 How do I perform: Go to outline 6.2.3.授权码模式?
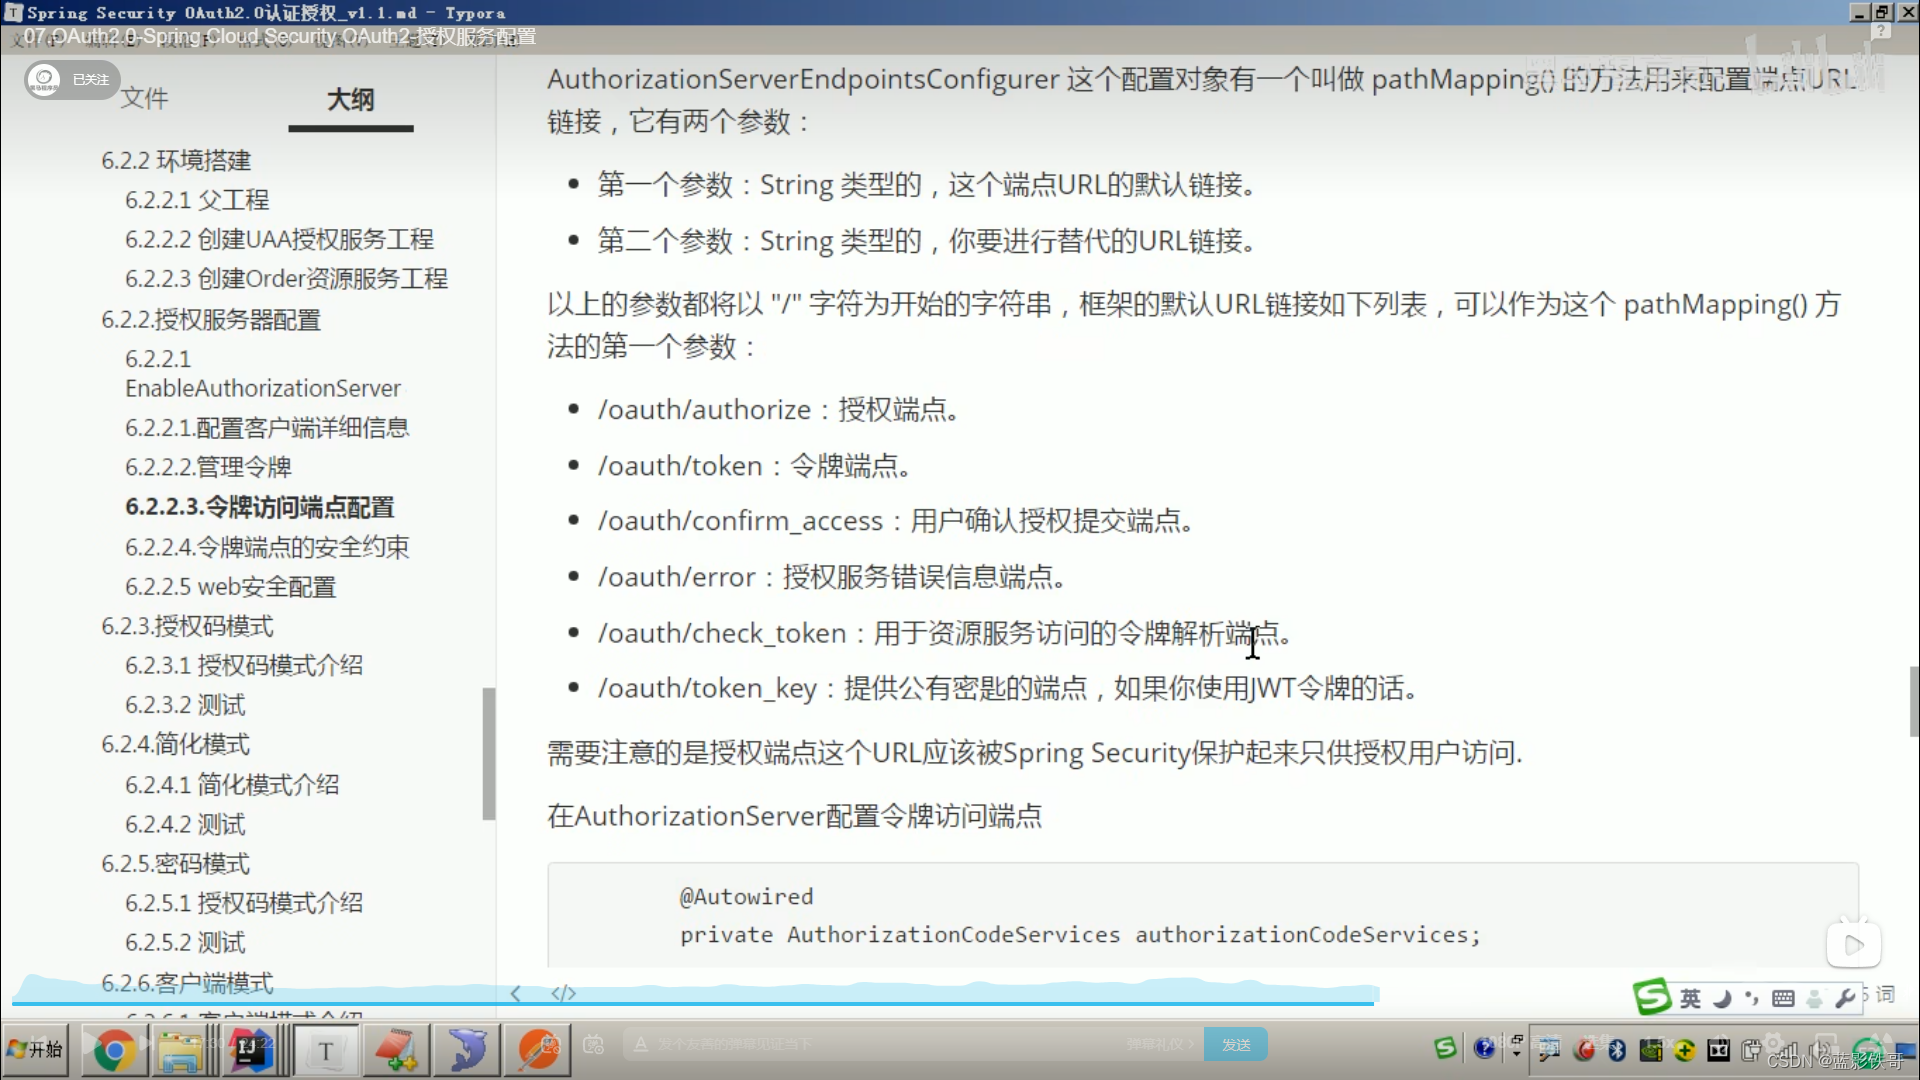(187, 626)
